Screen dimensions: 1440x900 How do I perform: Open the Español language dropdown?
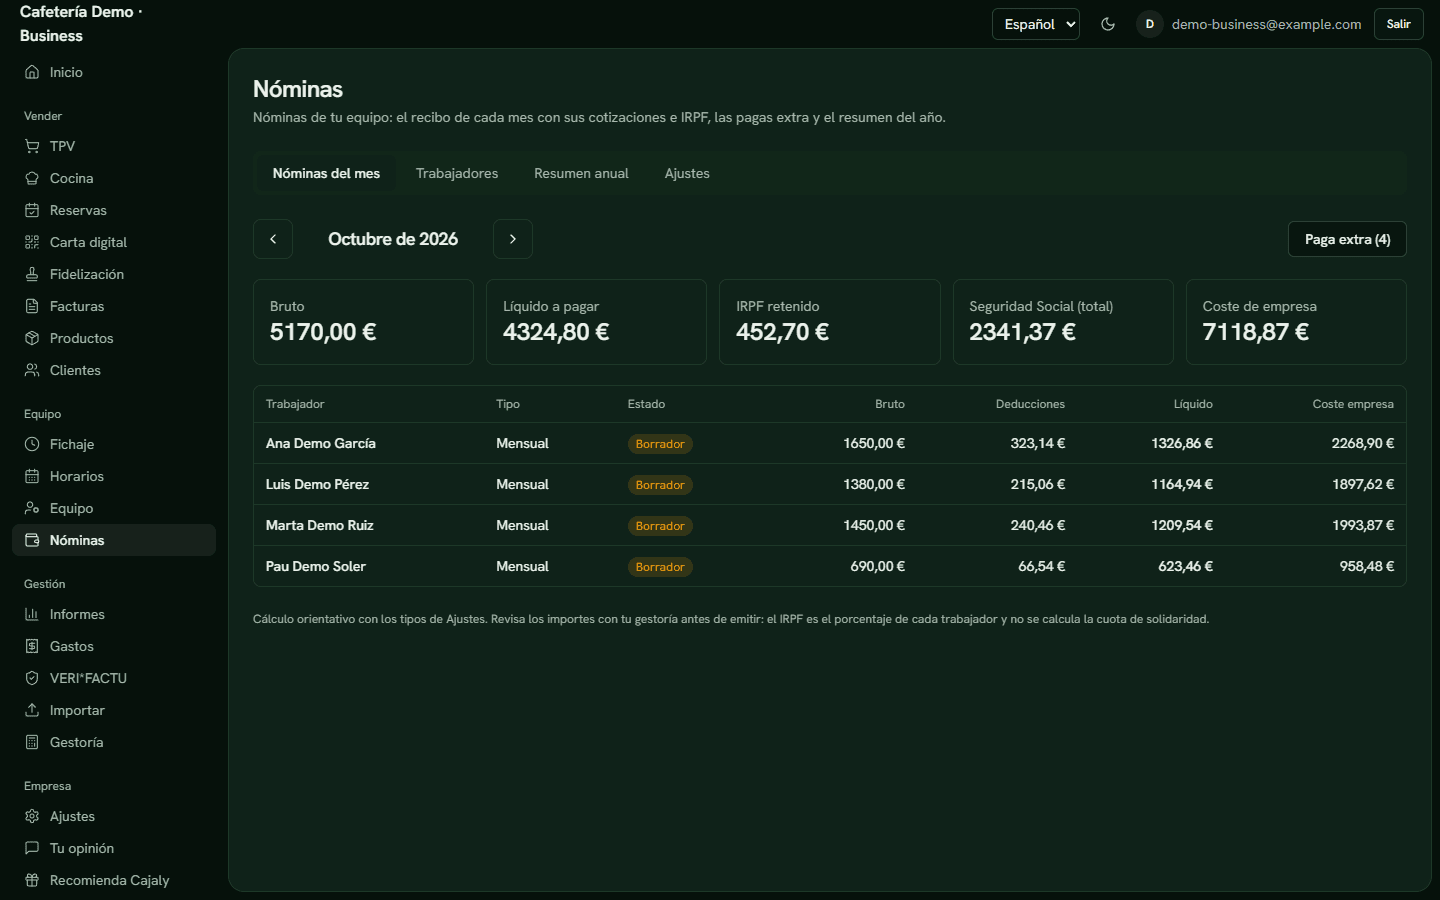1036,24
